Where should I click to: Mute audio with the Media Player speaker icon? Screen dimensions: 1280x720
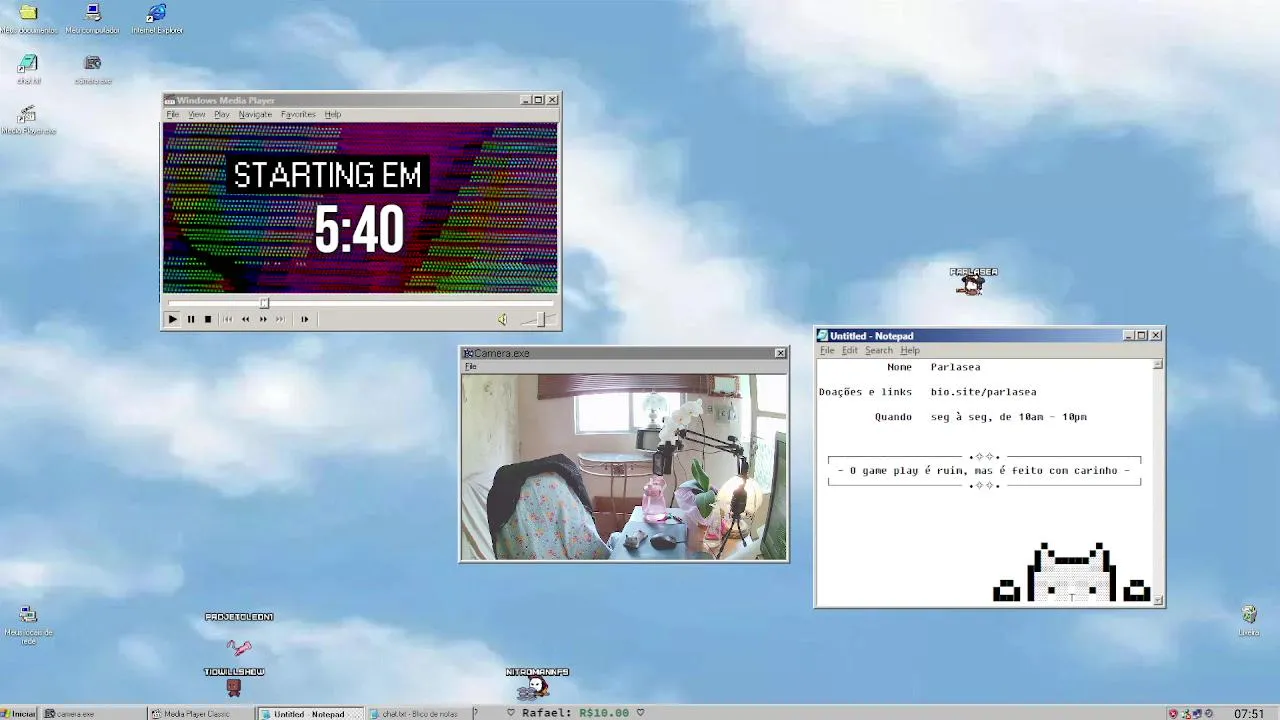(502, 319)
